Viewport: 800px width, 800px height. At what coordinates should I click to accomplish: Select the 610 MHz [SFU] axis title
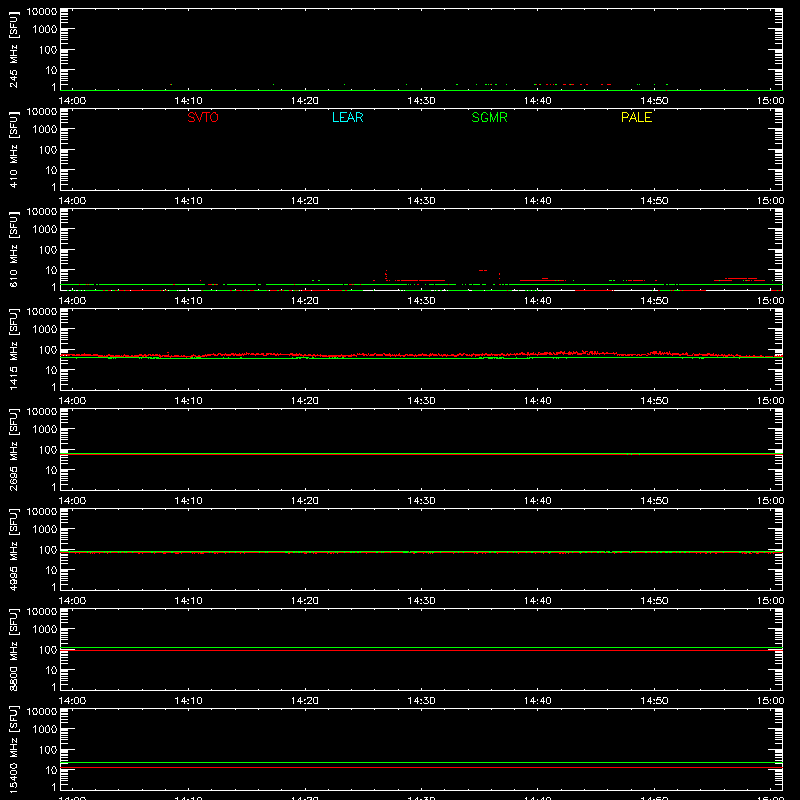[x=13, y=250]
